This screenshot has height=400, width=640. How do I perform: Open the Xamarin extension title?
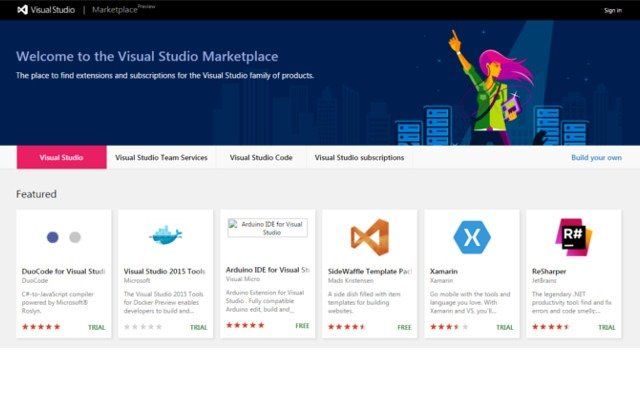click(x=444, y=271)
